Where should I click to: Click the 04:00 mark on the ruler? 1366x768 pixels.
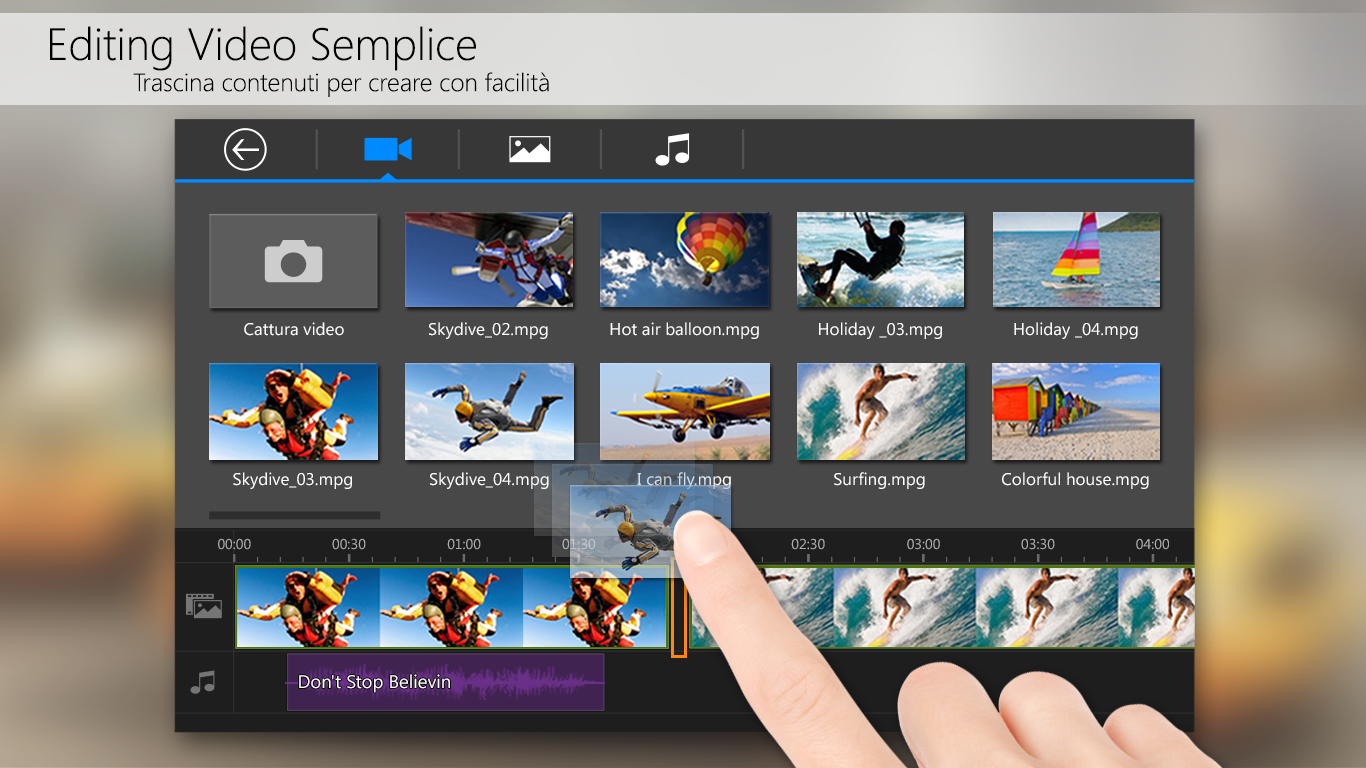click(1152, 544)
